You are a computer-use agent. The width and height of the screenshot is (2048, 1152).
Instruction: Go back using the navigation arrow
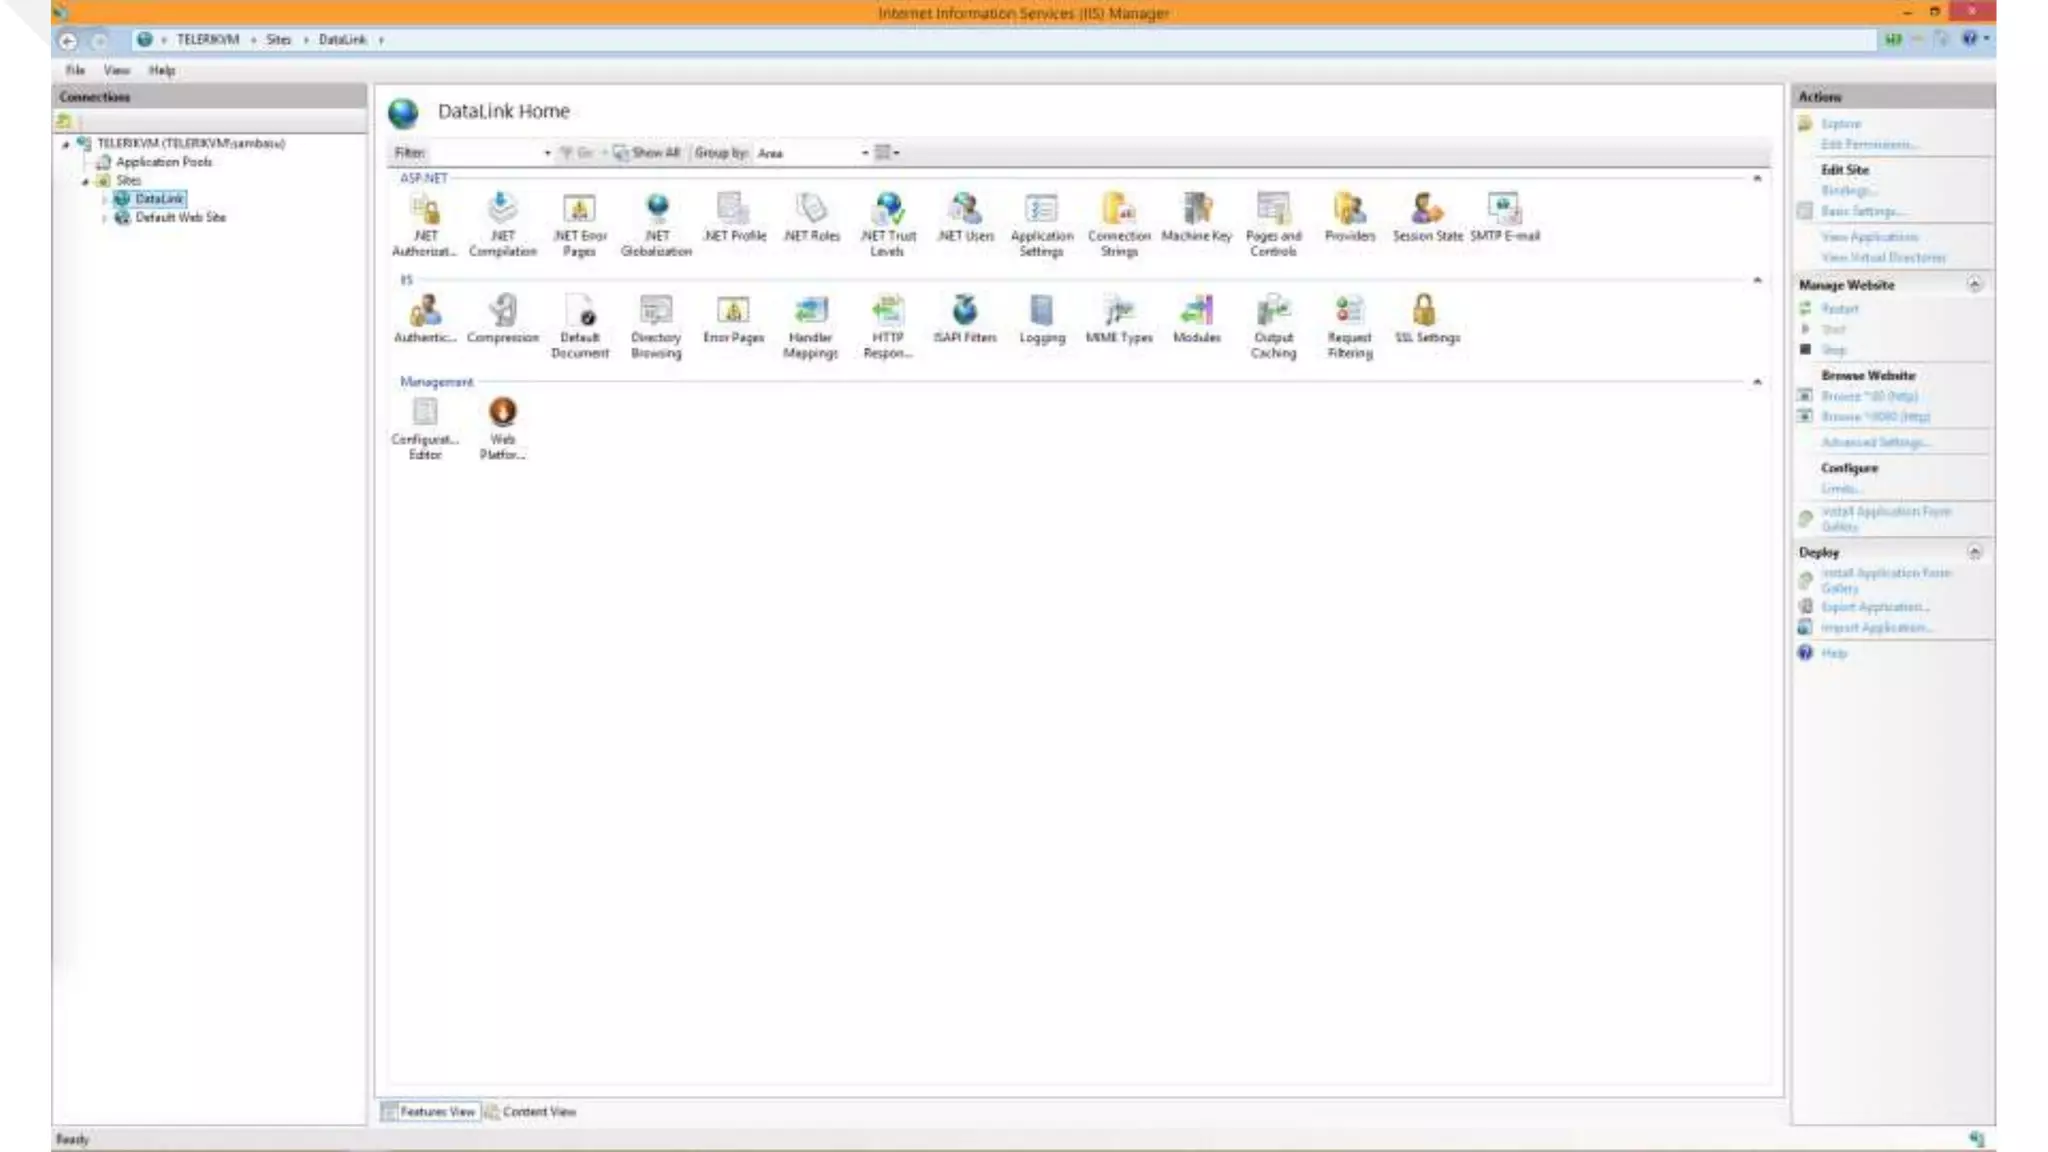point(67,40)
